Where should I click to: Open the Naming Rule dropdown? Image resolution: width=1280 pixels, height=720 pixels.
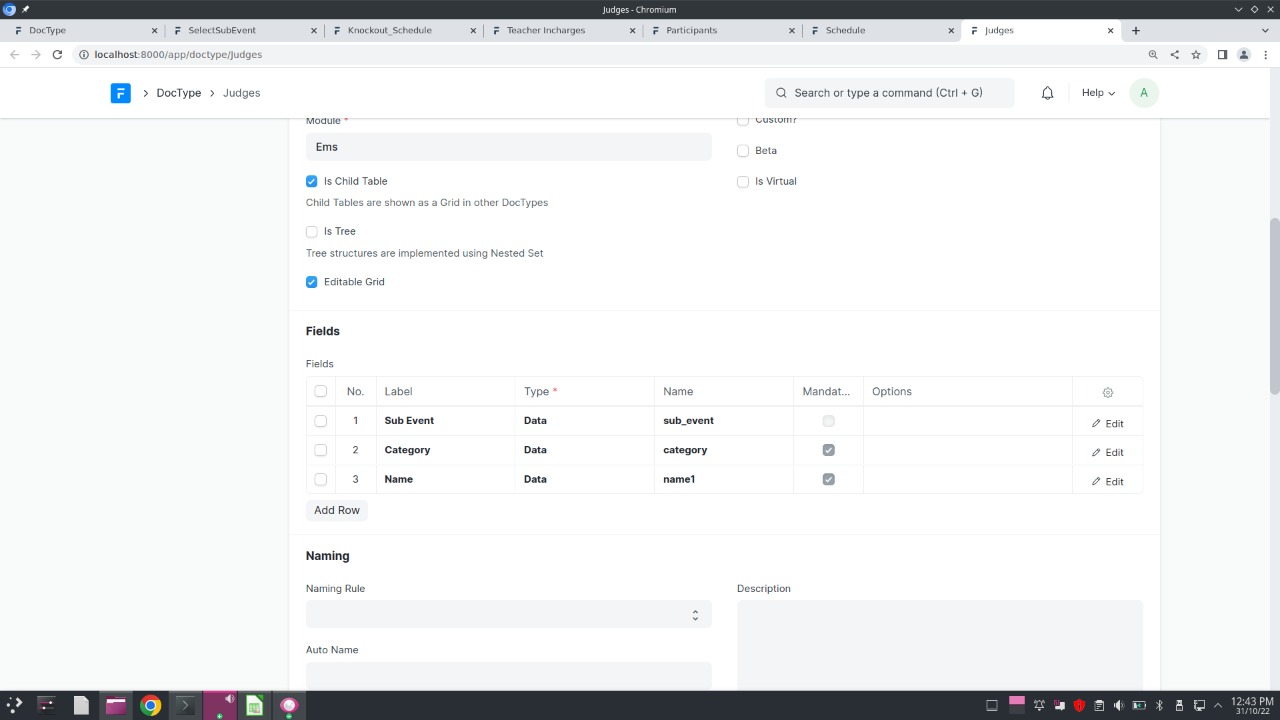(508, 614)
